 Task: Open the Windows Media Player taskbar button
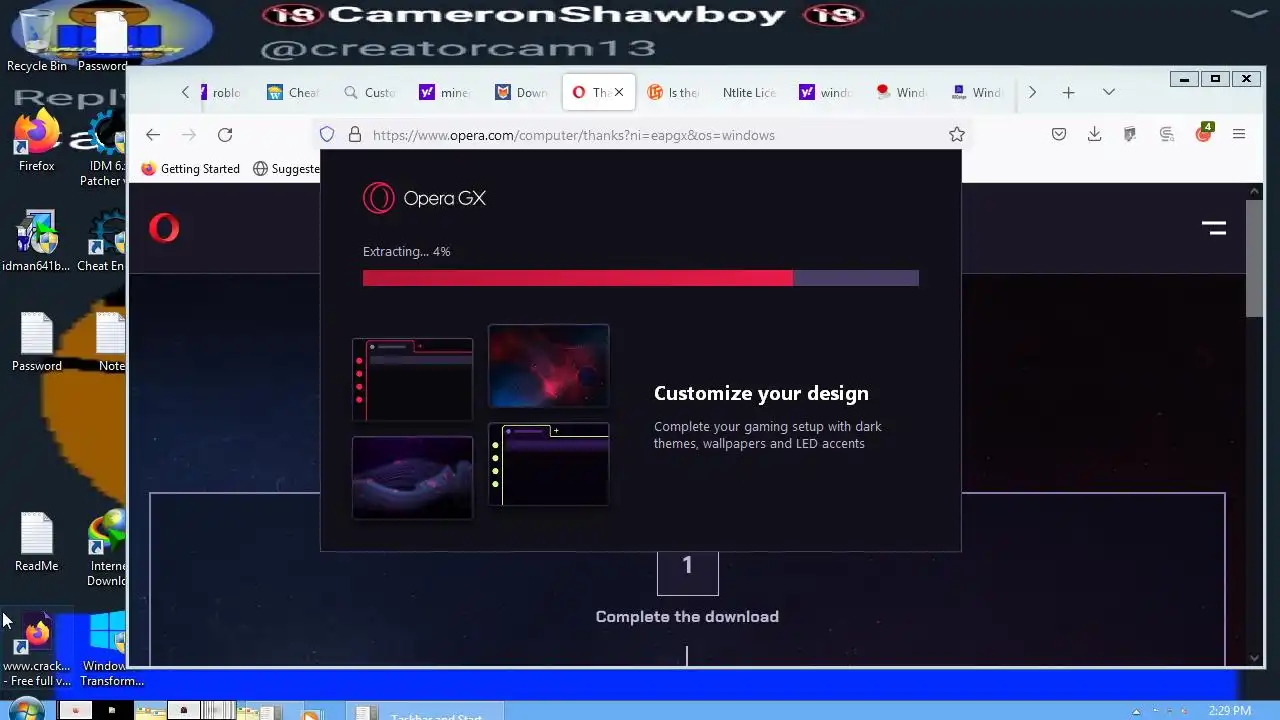coord(312,712)
